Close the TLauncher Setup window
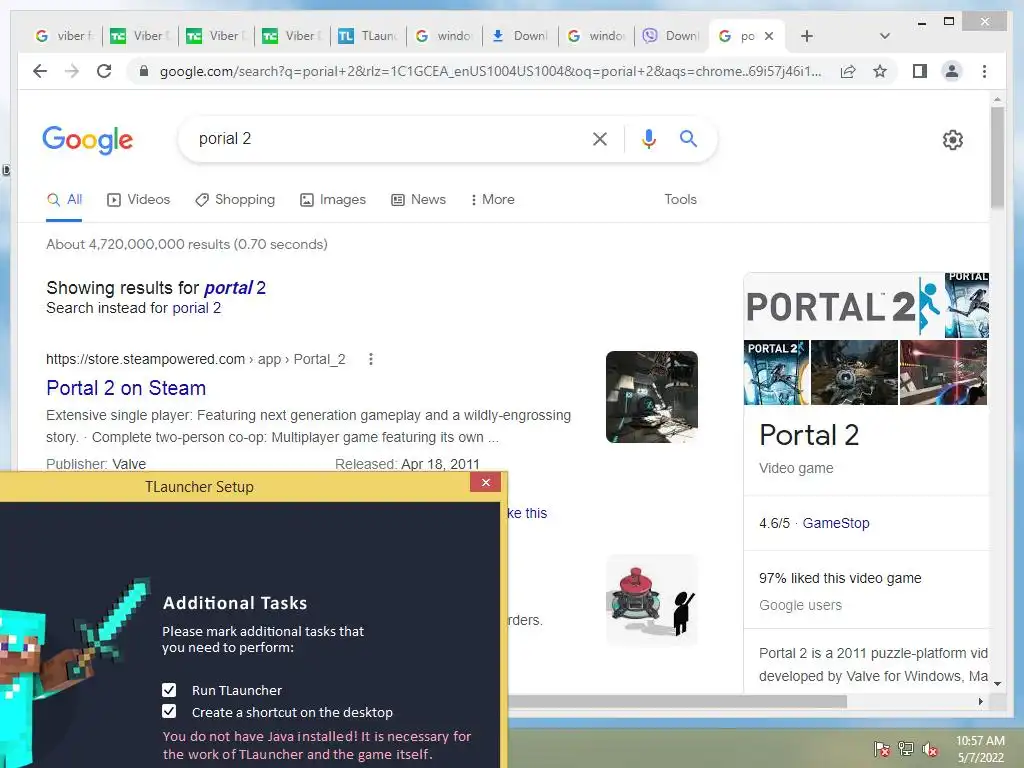This screenshot has height=768, width=1024. (485, 483)
